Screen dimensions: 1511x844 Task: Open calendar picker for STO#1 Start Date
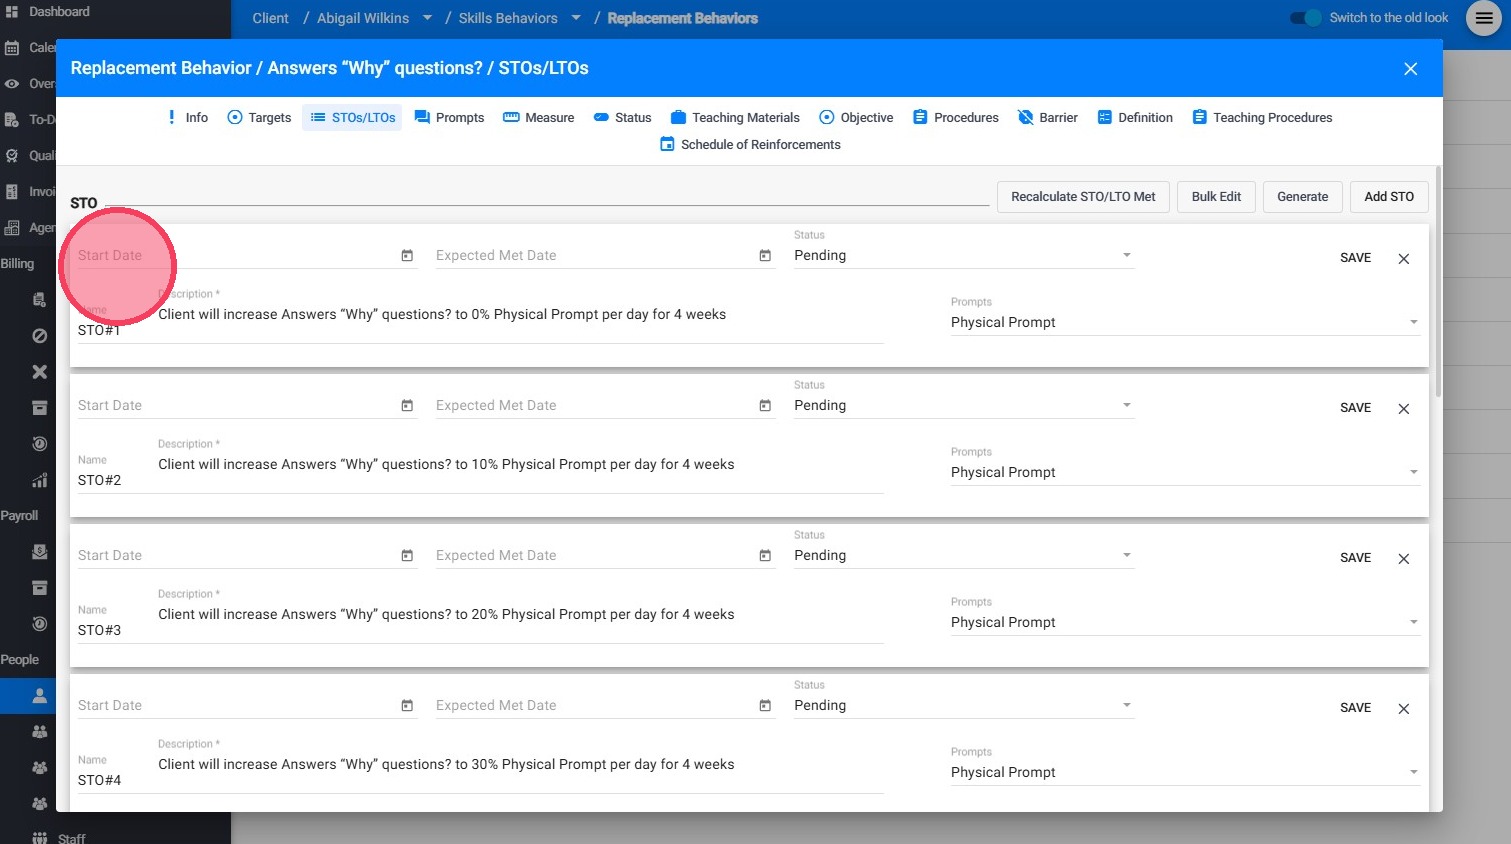(407, 256)
